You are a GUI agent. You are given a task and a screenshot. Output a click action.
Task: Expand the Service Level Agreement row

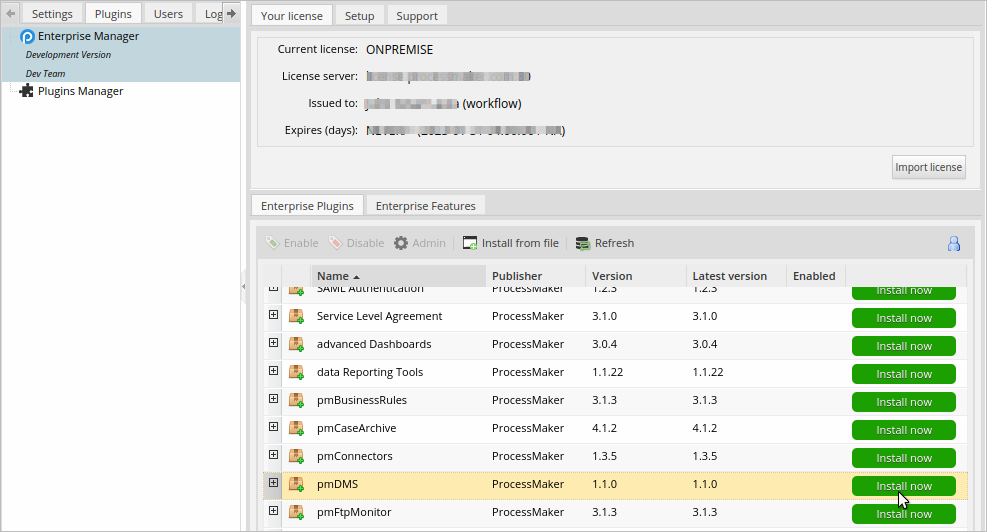coord(273,315)
